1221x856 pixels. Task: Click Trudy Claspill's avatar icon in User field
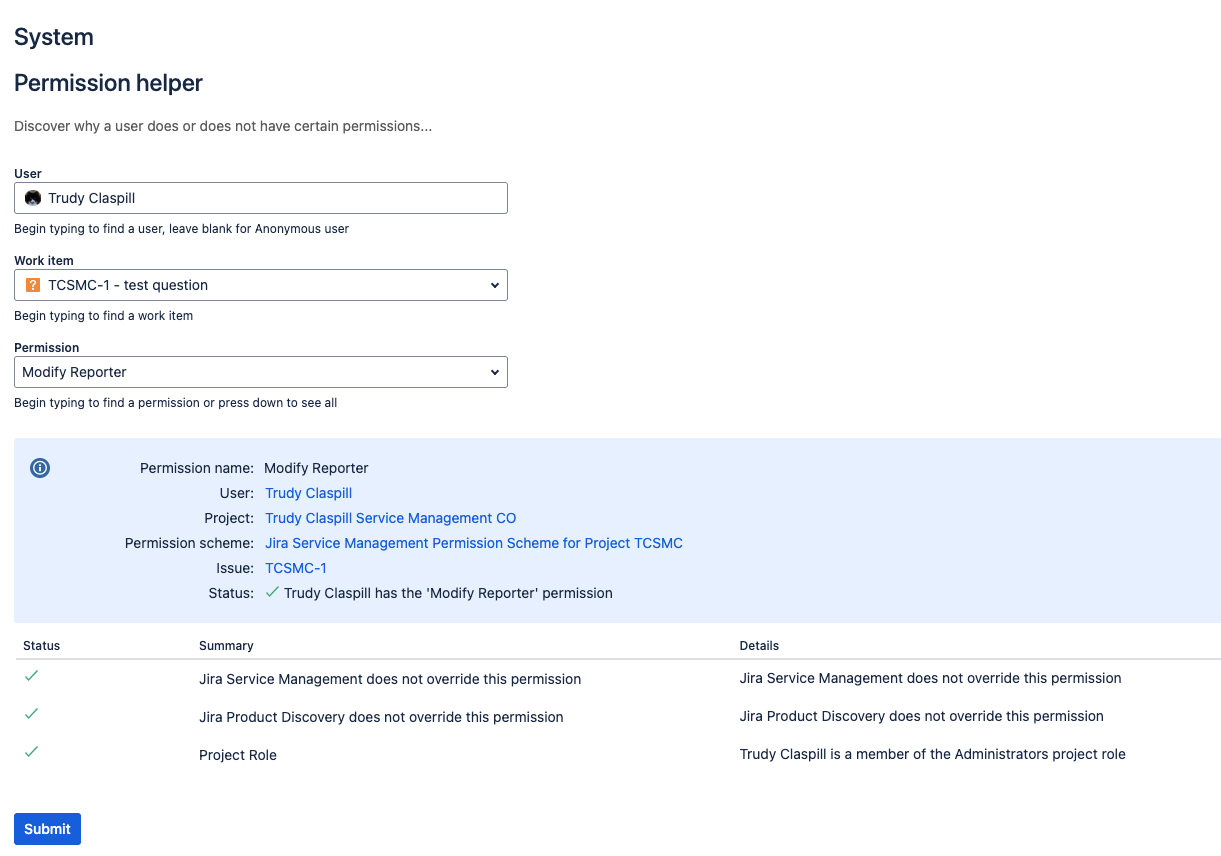pyautogui.click(x=33, y=197)
